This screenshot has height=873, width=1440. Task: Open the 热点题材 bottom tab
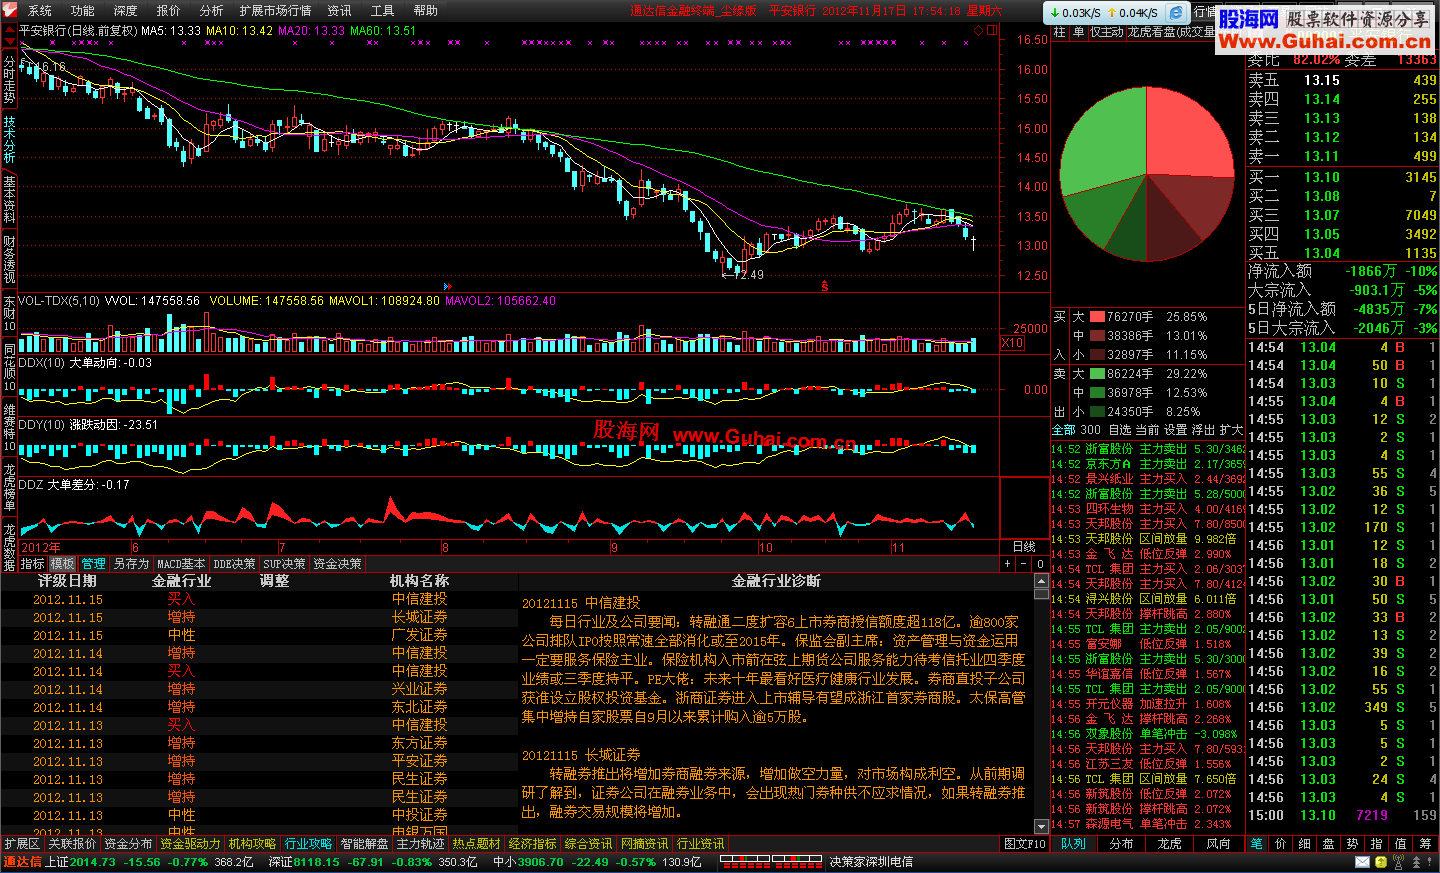476,844
